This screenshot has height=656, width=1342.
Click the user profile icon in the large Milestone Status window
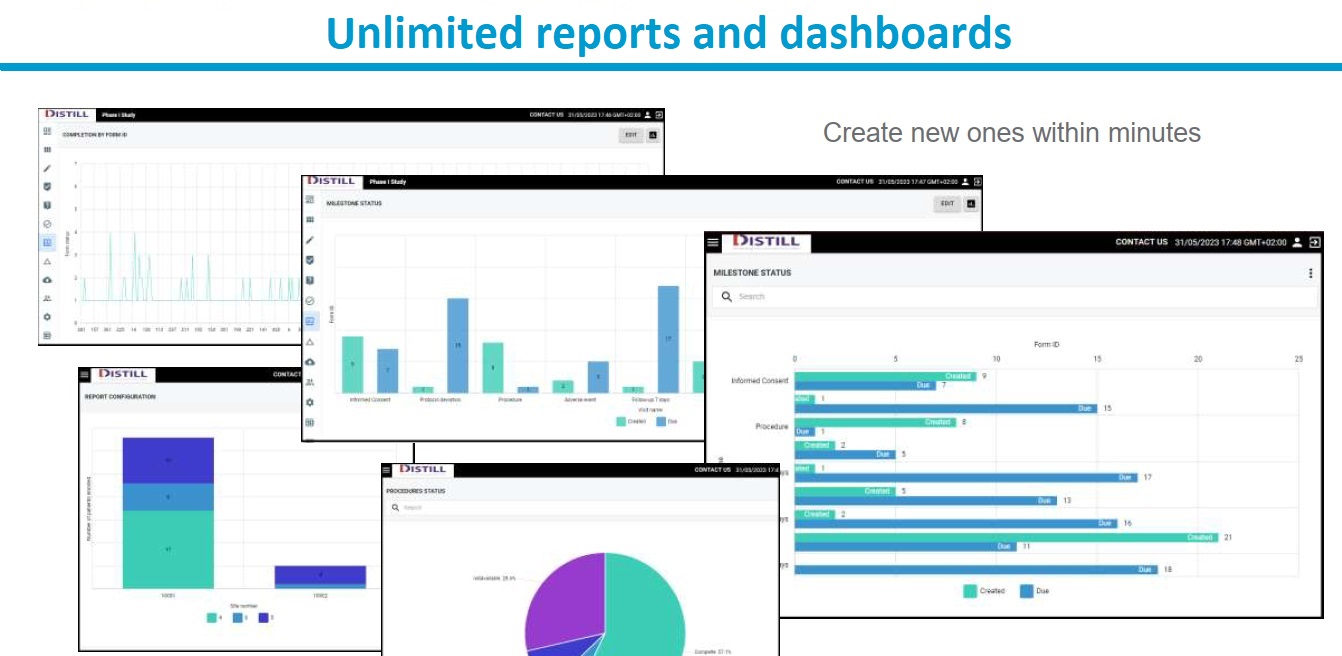pyautogui.click(x=1297, y=242)
